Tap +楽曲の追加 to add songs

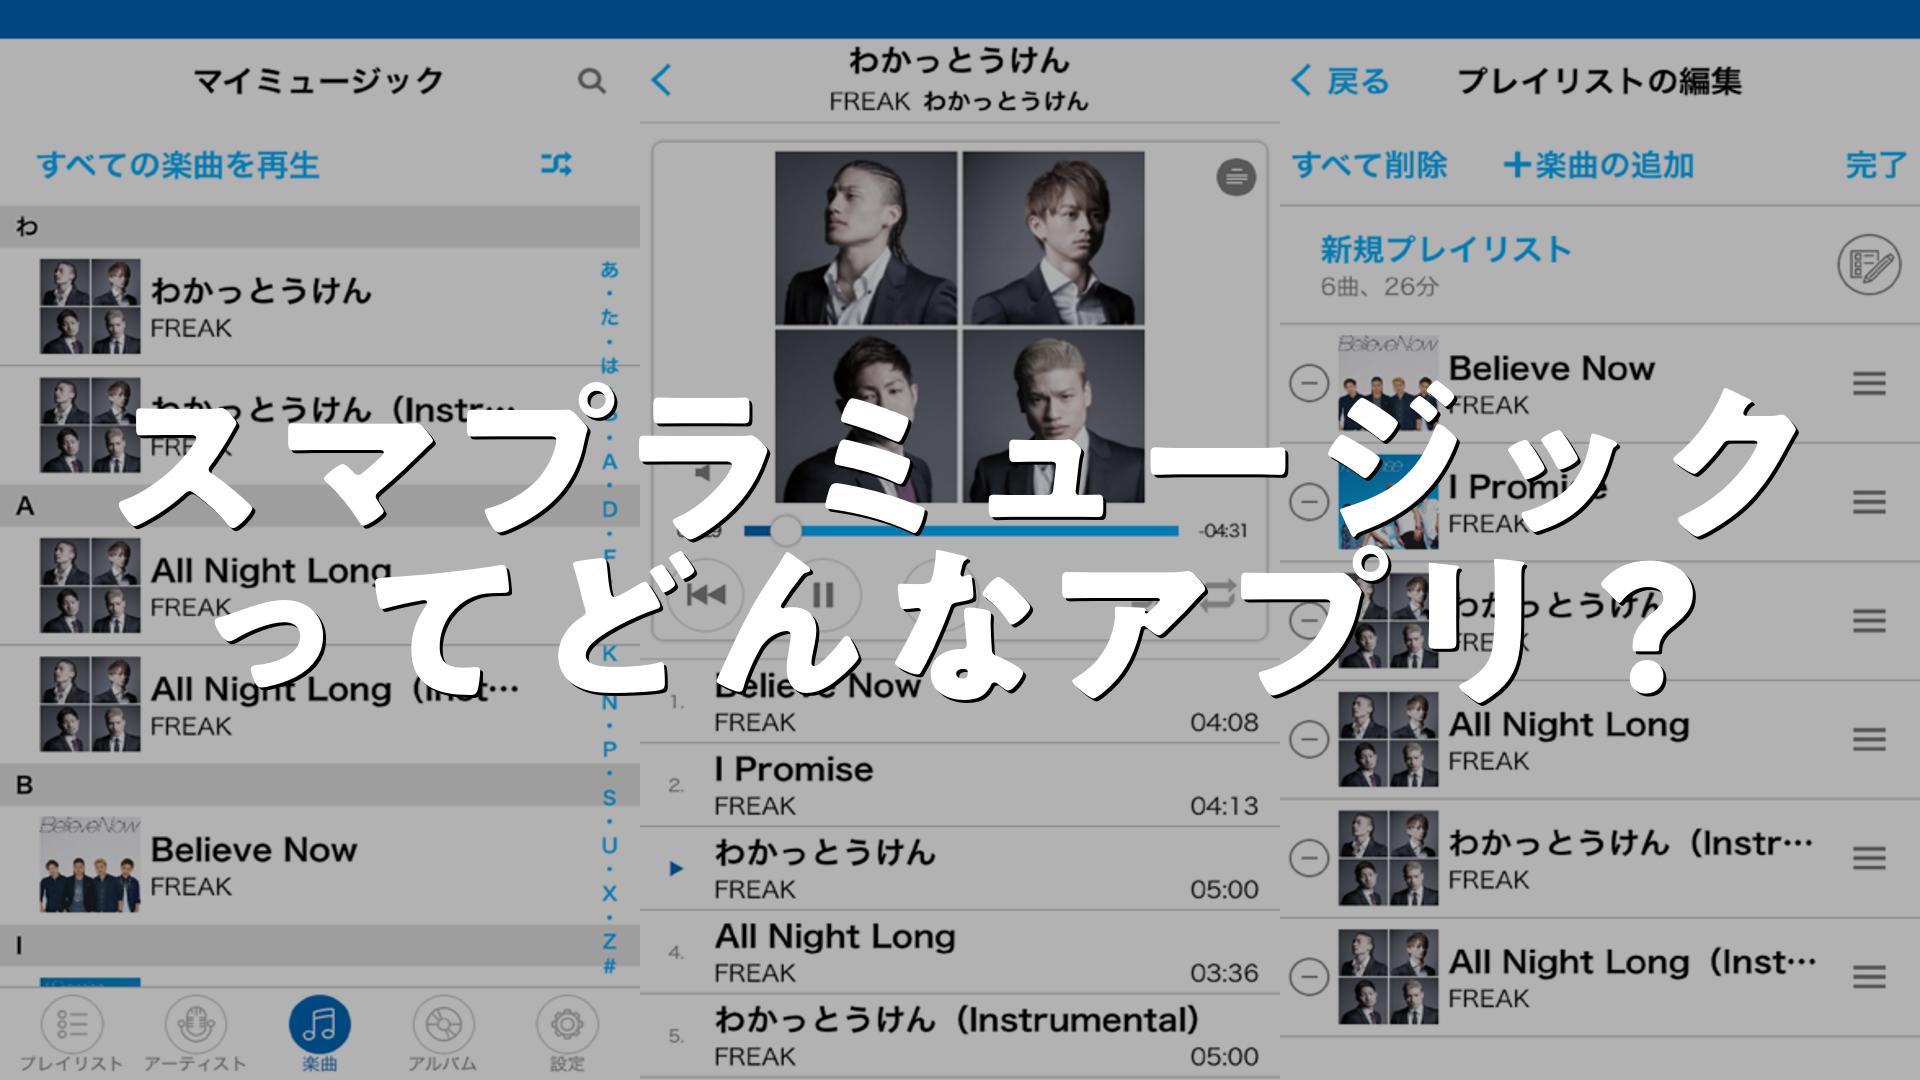[1598, 165]
